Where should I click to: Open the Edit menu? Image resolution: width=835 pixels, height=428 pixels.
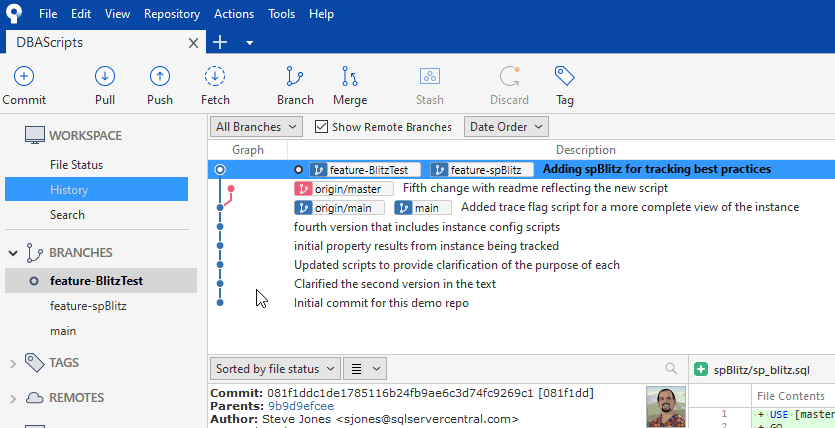click(x=81, y=14)
